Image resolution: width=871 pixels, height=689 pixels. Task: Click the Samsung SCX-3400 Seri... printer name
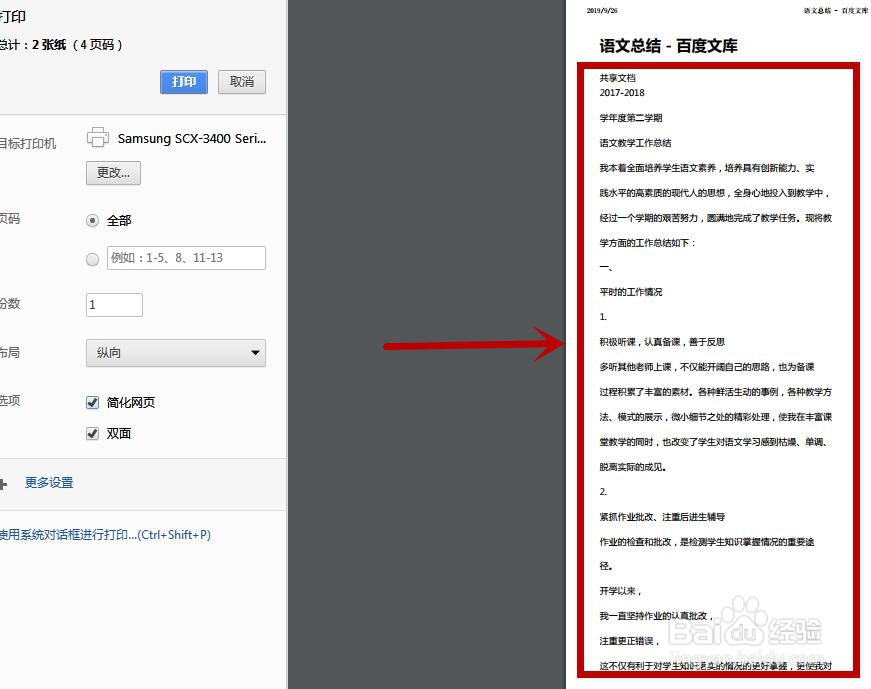pos(192,138)
